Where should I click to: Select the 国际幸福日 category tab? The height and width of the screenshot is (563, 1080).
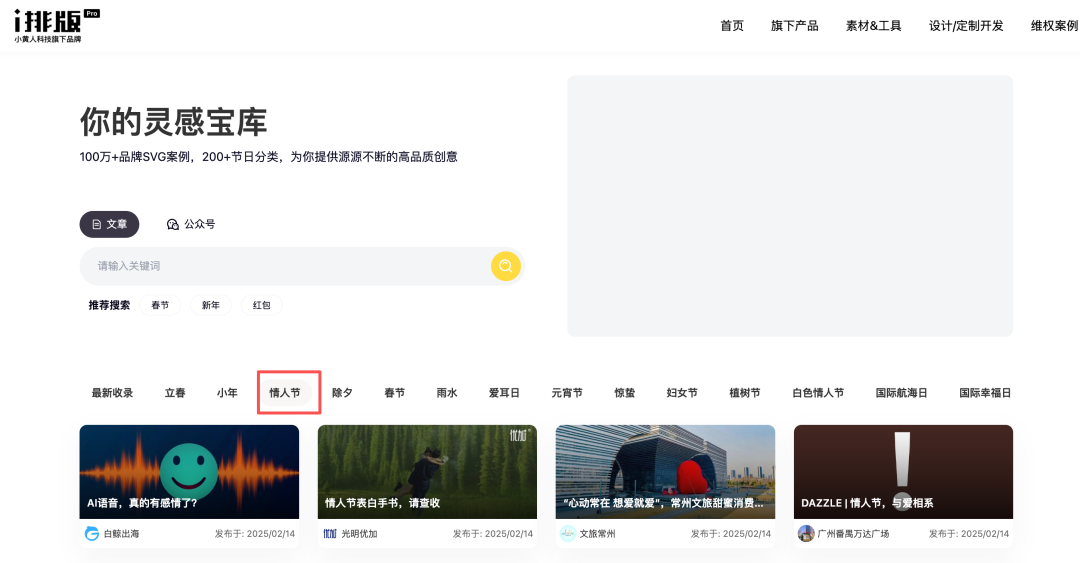(985, 393)
